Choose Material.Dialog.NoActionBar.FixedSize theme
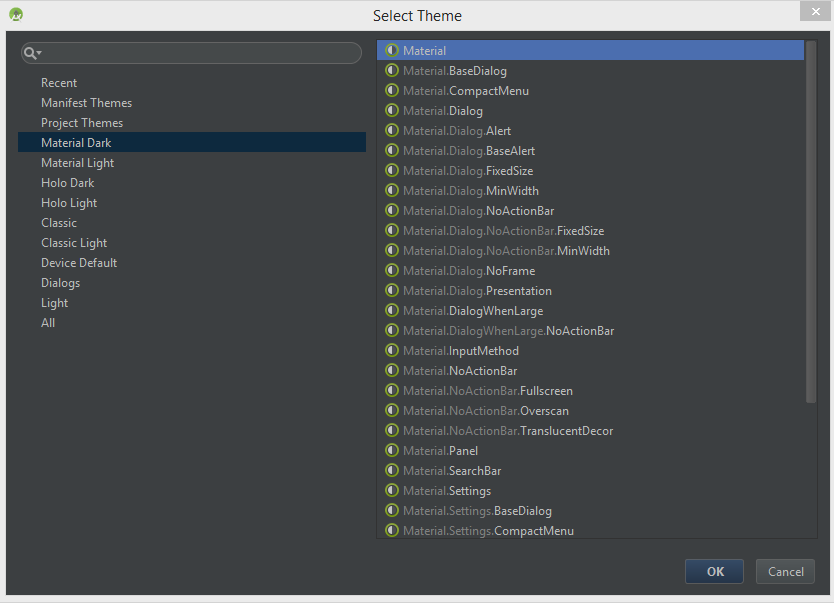Viewport: 834px width, 603px height. (x=503, y=231)
